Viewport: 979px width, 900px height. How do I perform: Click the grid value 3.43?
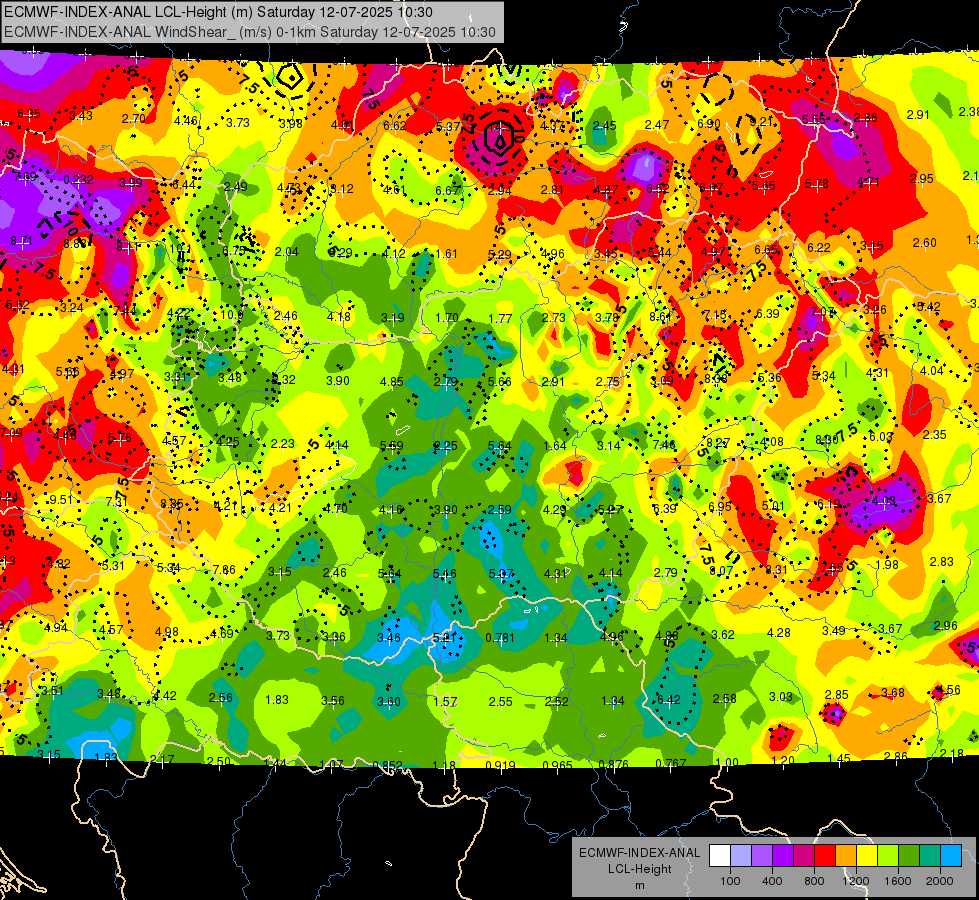tap(81, 115)
